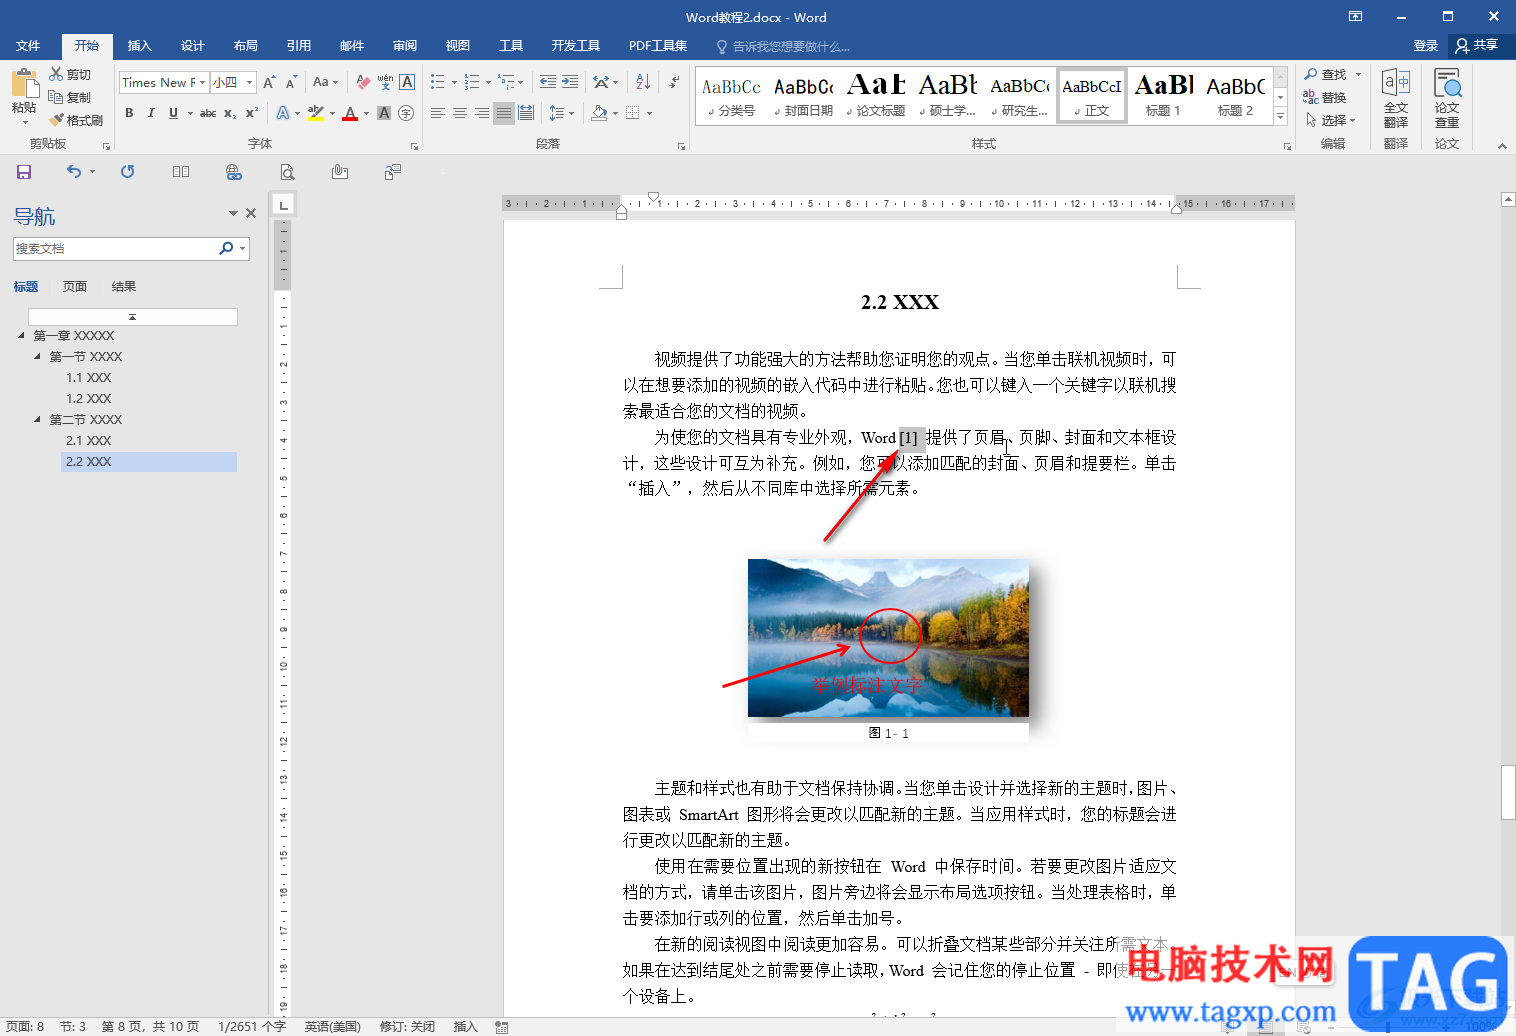Viewport: 1516px width, 1036px height.
Task: Click the Clear Formatting eraser icon
Action: tap(363, 82)
